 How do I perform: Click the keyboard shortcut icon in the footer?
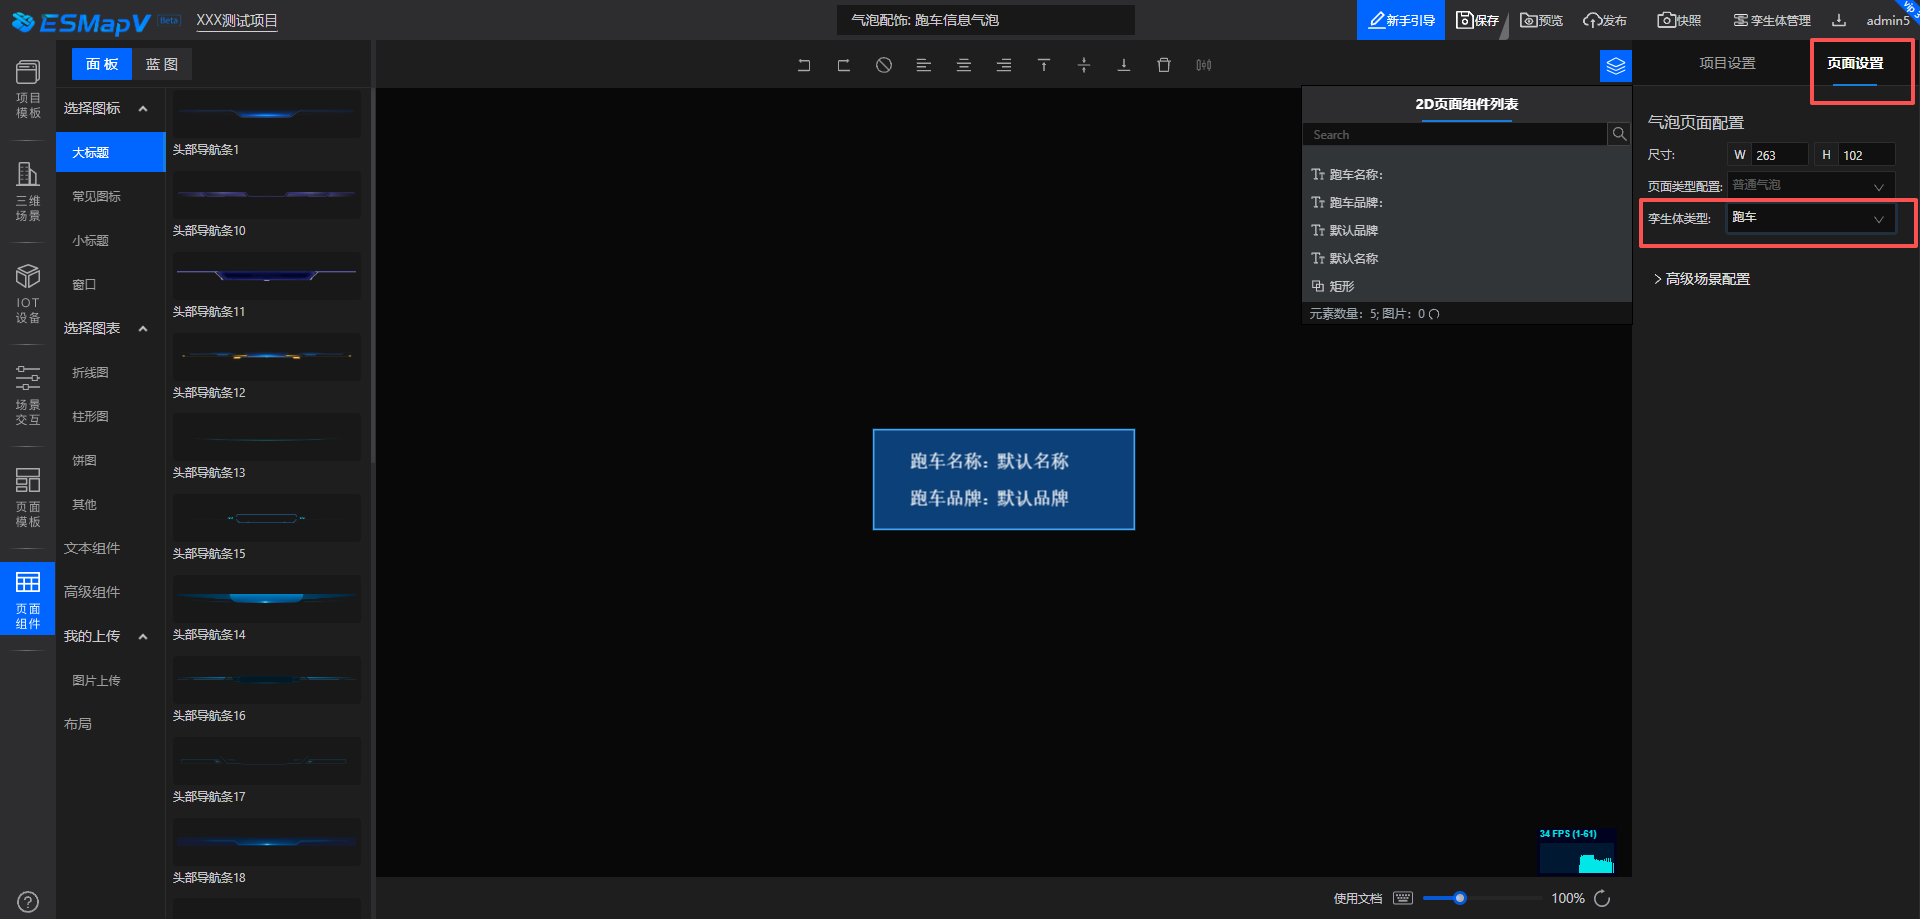click(x=1403, y=898)
